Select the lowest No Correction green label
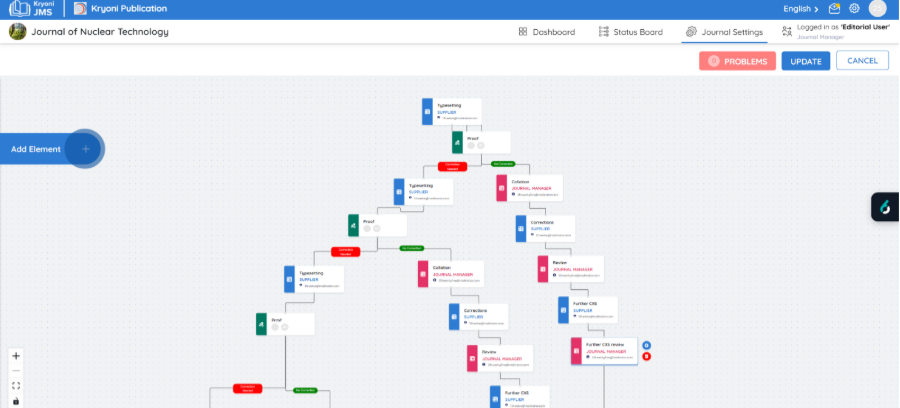 pos(305,390)
